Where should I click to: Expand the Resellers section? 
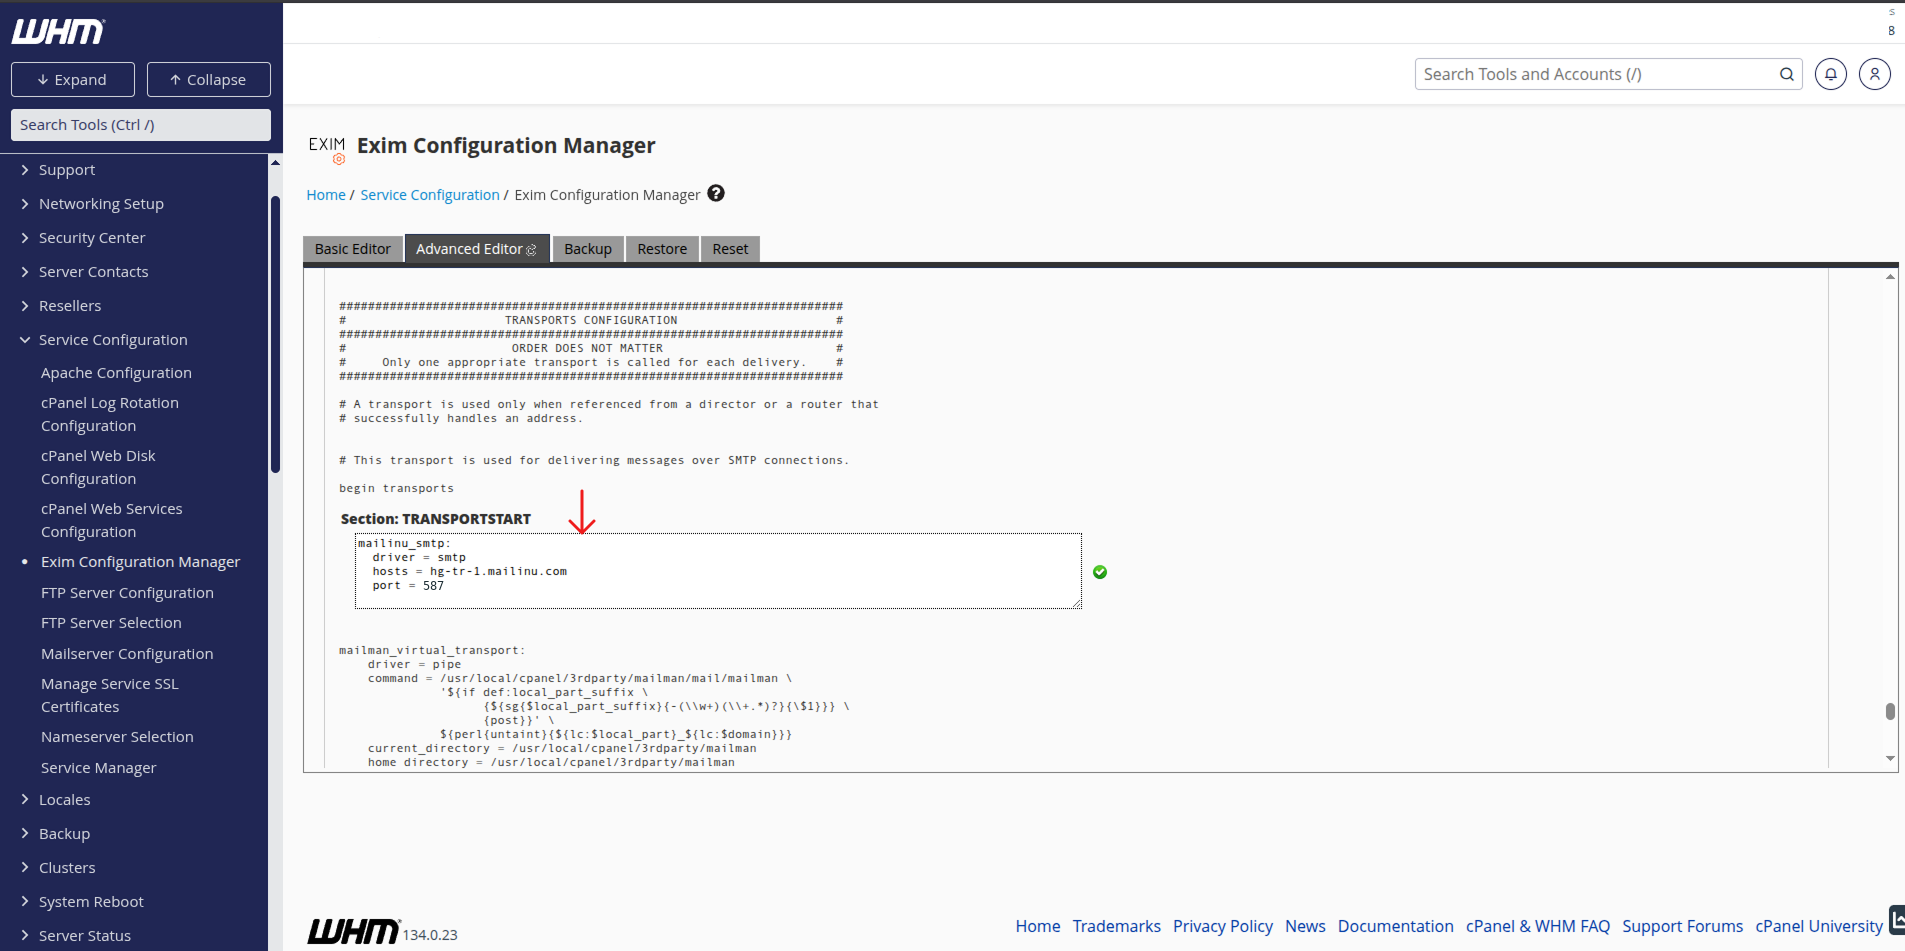[x=70, y=306]
